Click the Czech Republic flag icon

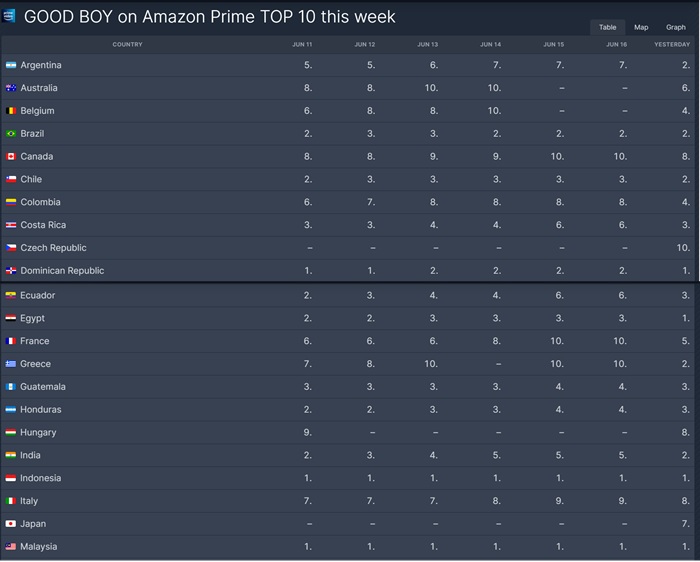click(11, 248)
